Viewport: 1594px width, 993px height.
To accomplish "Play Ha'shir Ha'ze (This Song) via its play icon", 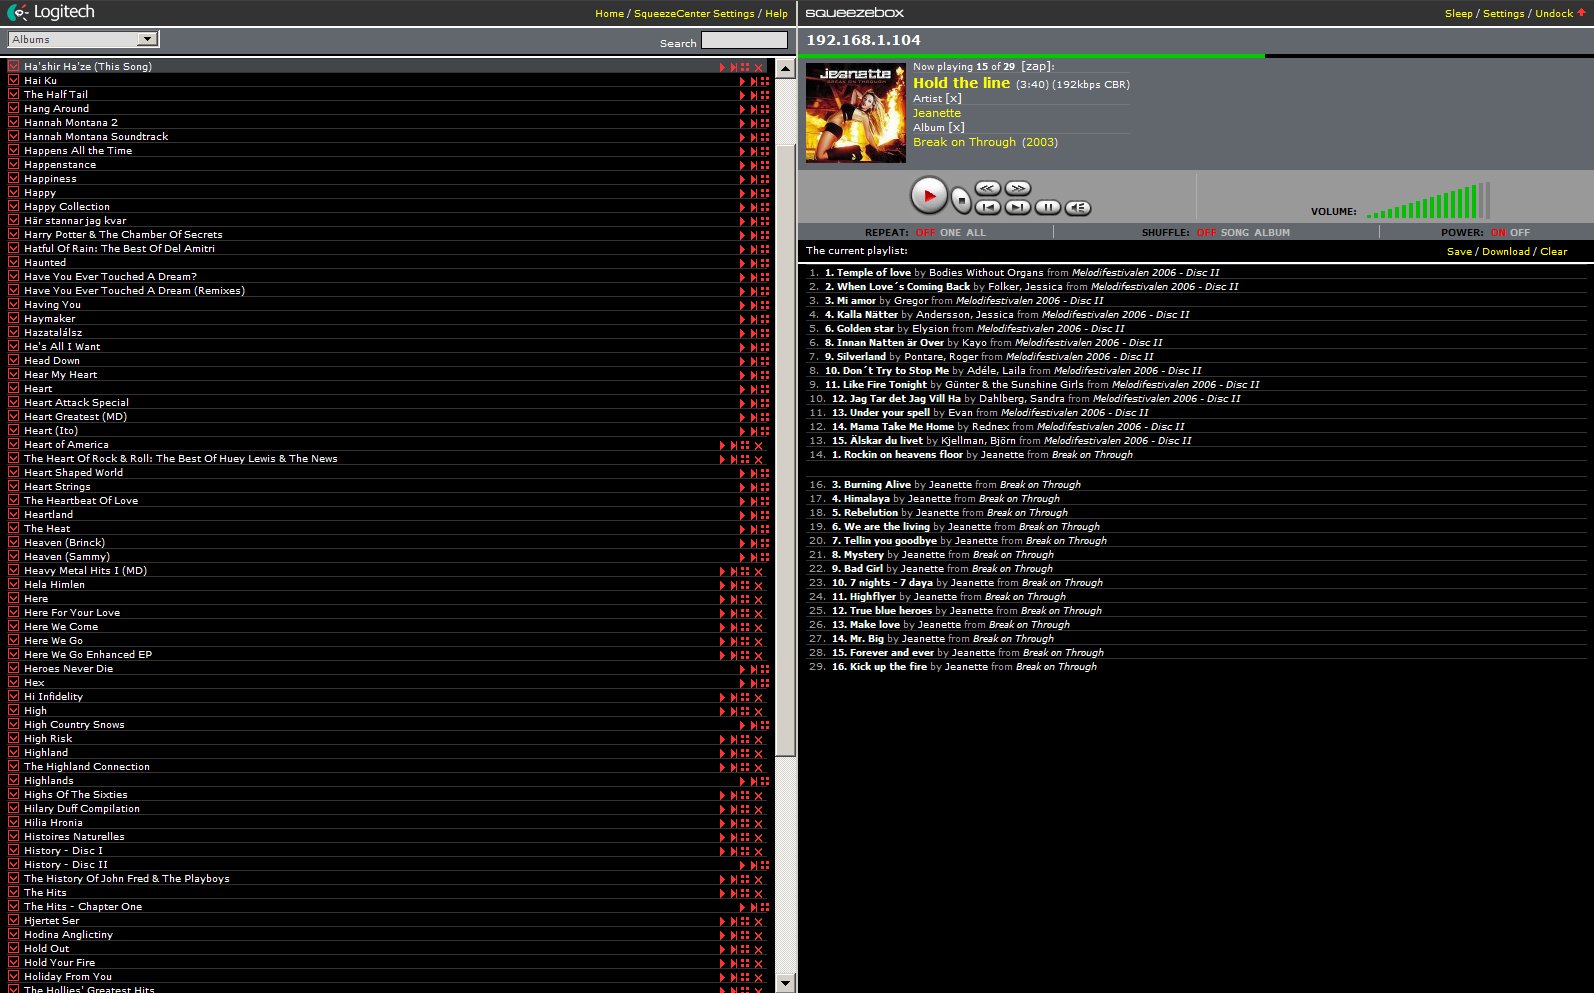I will [x=722, y=67].
